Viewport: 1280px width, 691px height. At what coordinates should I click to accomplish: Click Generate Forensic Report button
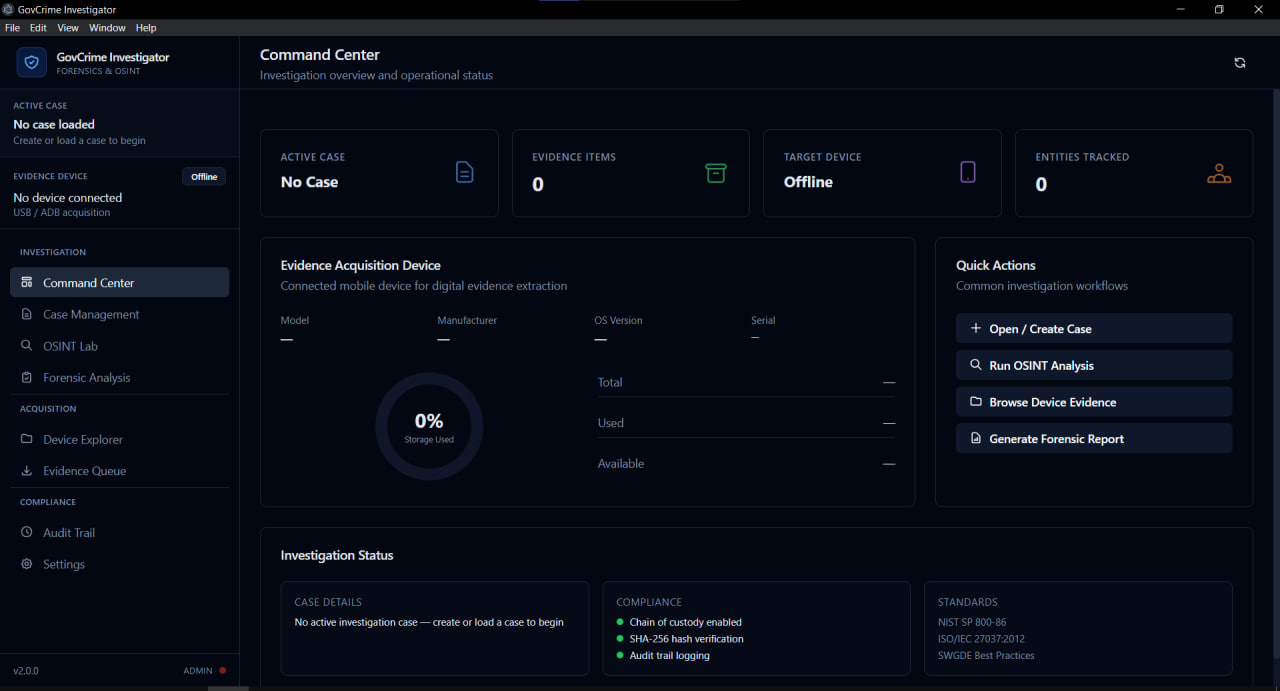(x=1094, y=438)
